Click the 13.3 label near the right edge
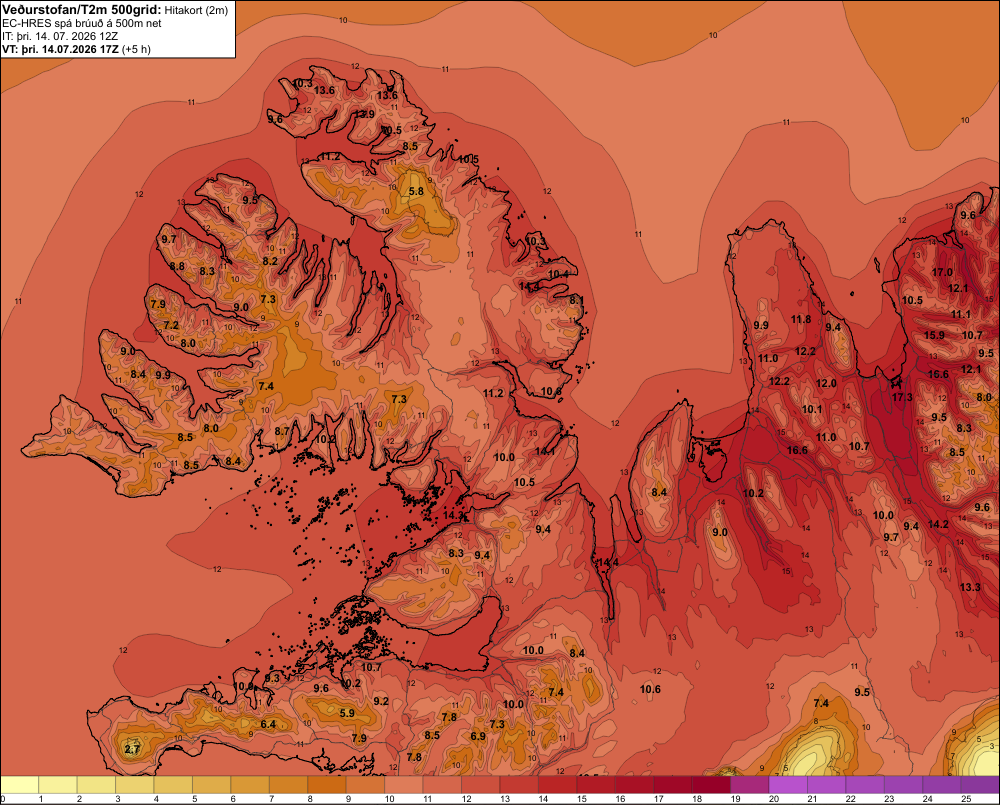The width and height of the screenshot is (1000, 805). coord(970,587)
